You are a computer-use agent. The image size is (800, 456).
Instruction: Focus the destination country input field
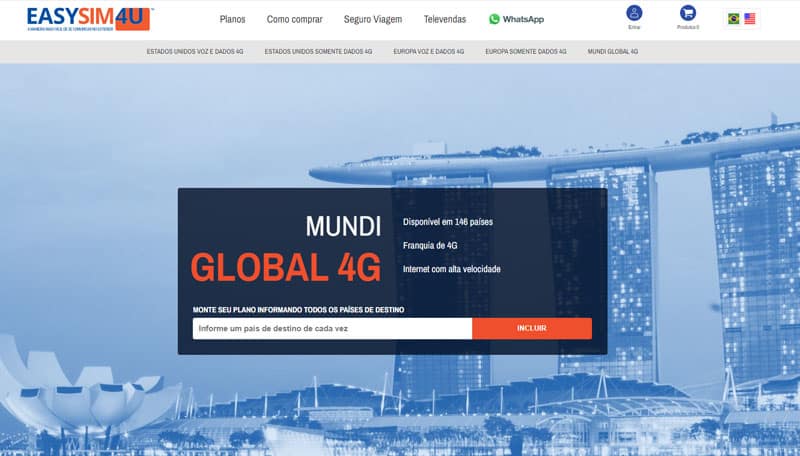332,328
